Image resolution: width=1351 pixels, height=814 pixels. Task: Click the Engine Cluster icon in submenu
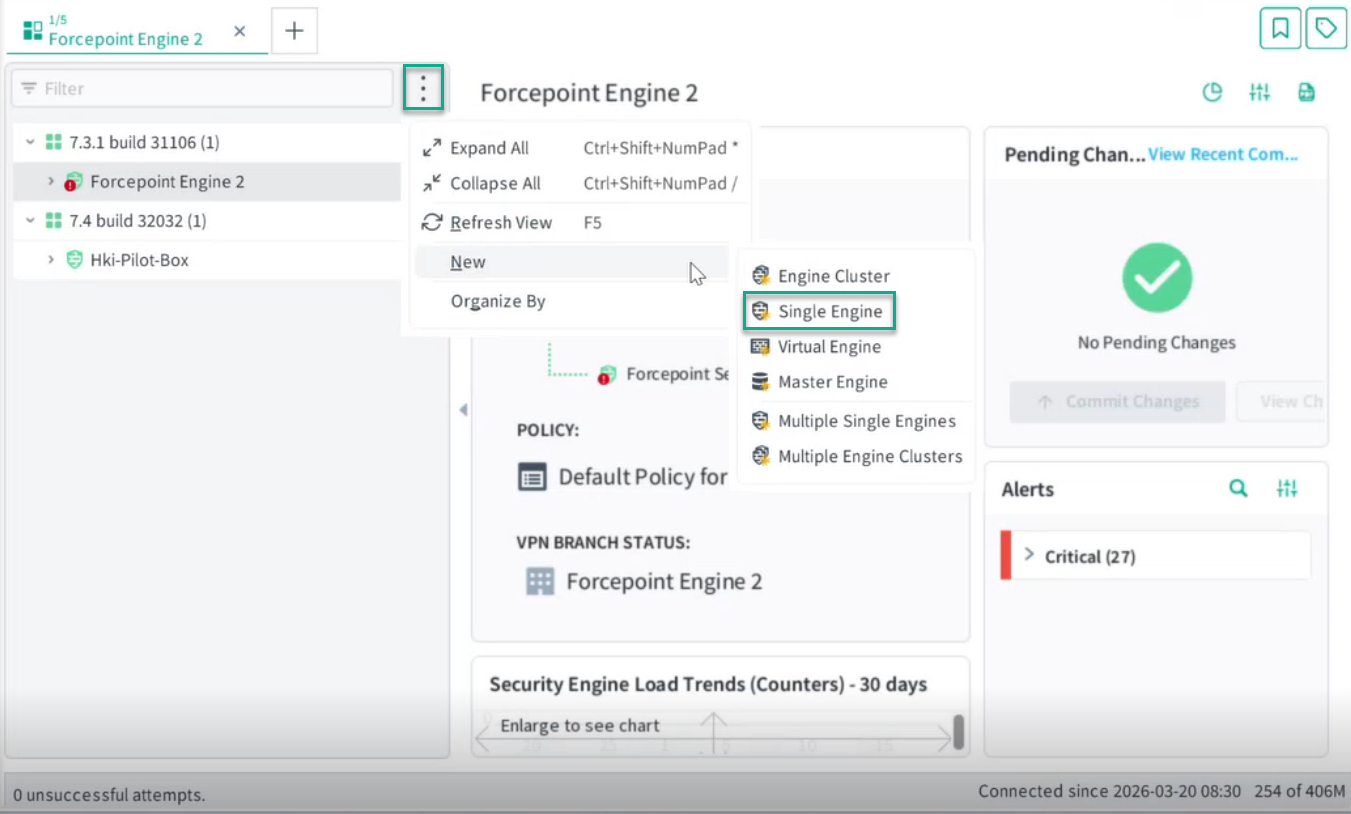point(761,276)
